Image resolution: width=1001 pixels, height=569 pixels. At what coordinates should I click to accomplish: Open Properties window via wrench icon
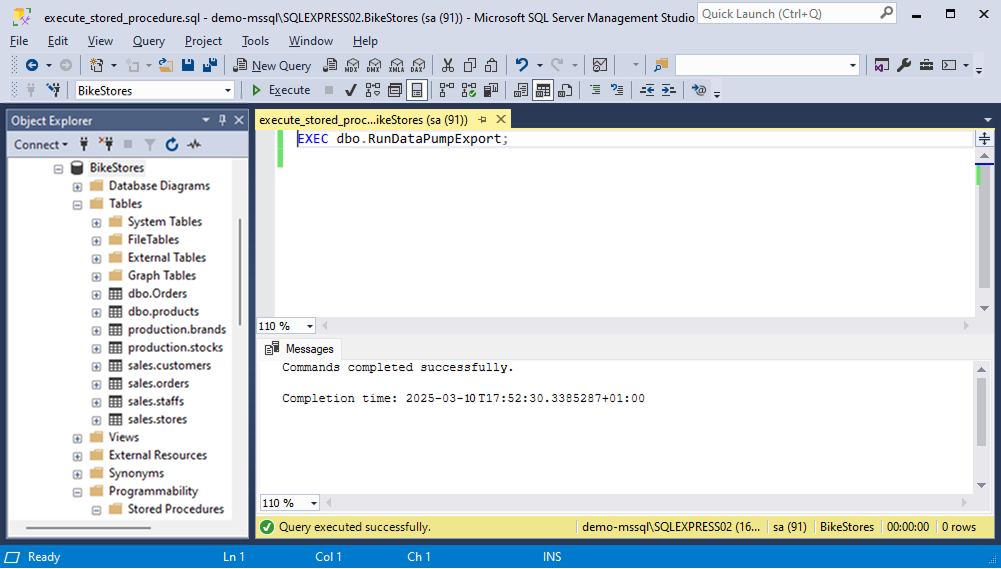point(904,65)
